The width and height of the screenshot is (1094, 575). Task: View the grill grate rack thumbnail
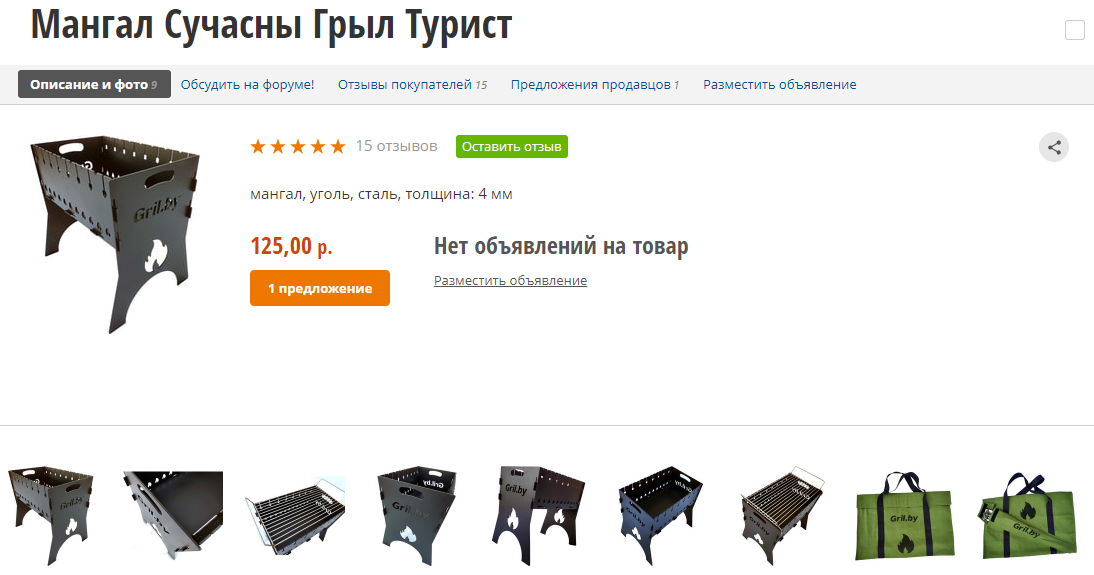click(x=295, y=515)
